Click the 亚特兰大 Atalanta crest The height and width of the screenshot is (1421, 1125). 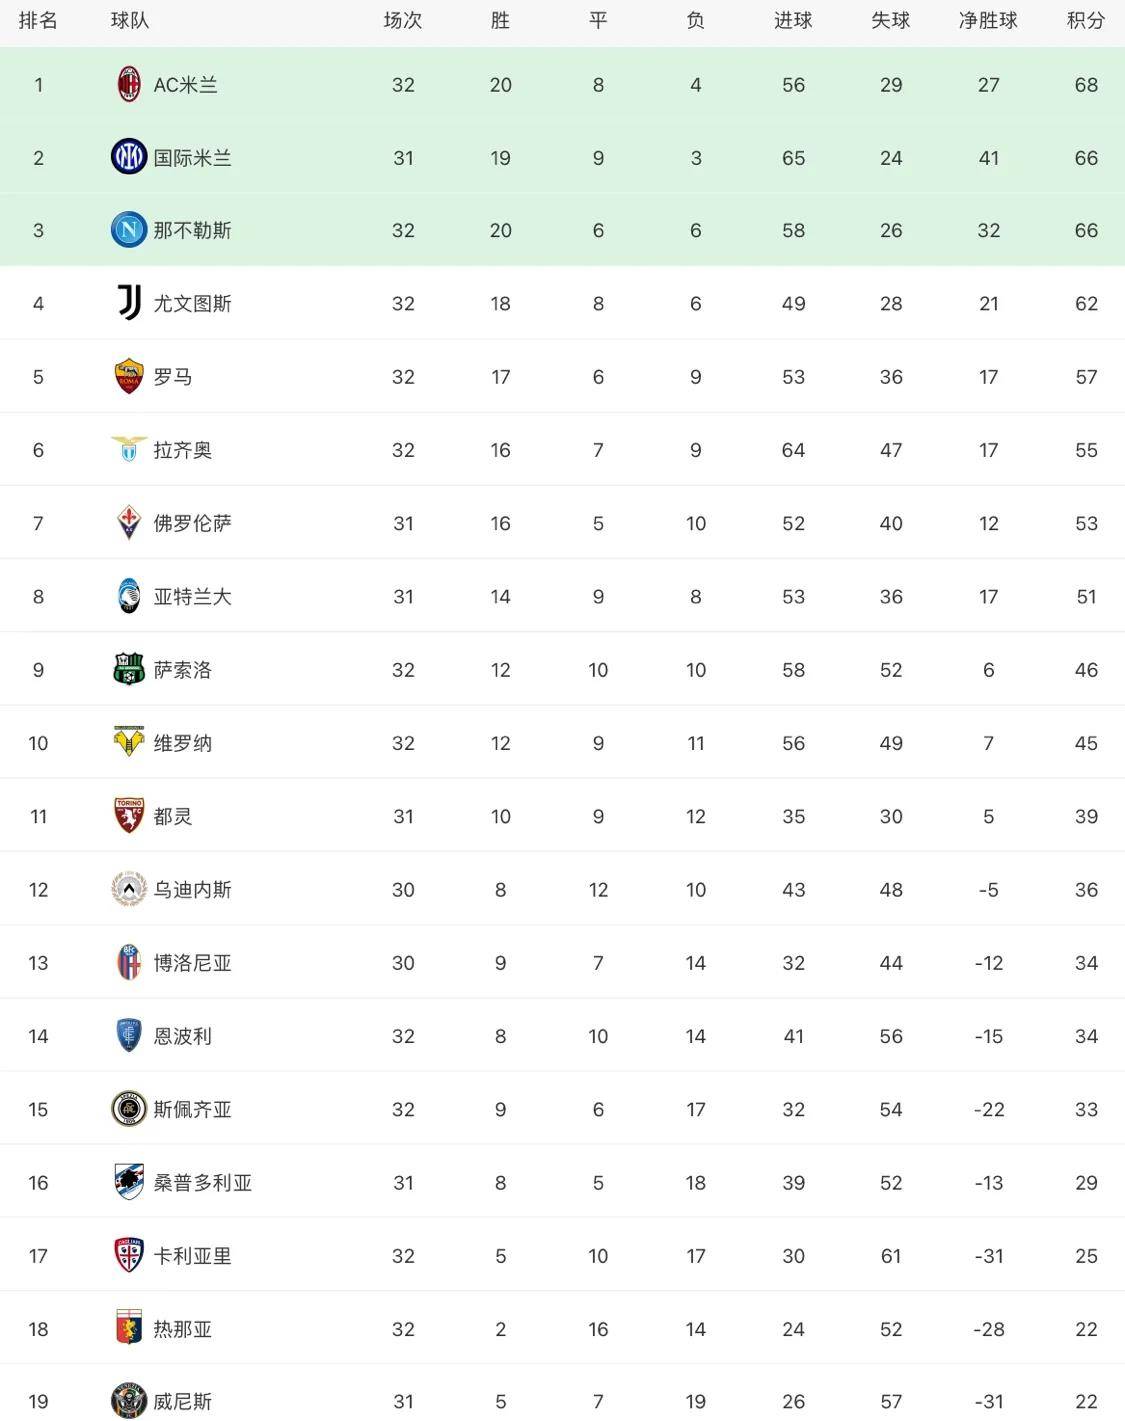[129, 596]
